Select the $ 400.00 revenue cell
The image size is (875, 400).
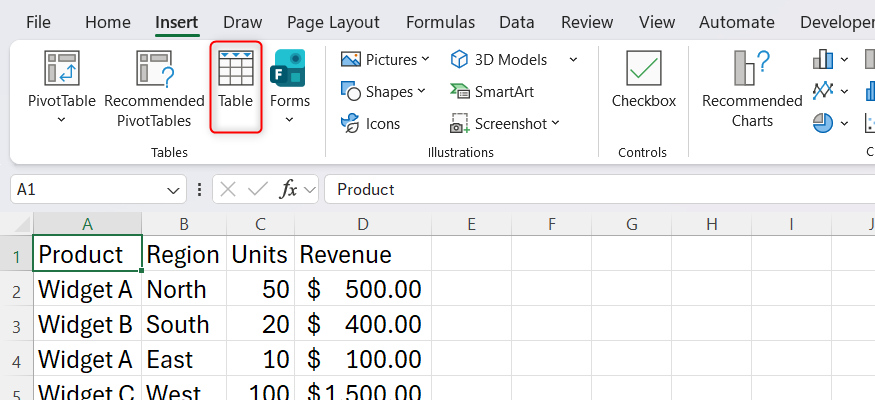363,324
